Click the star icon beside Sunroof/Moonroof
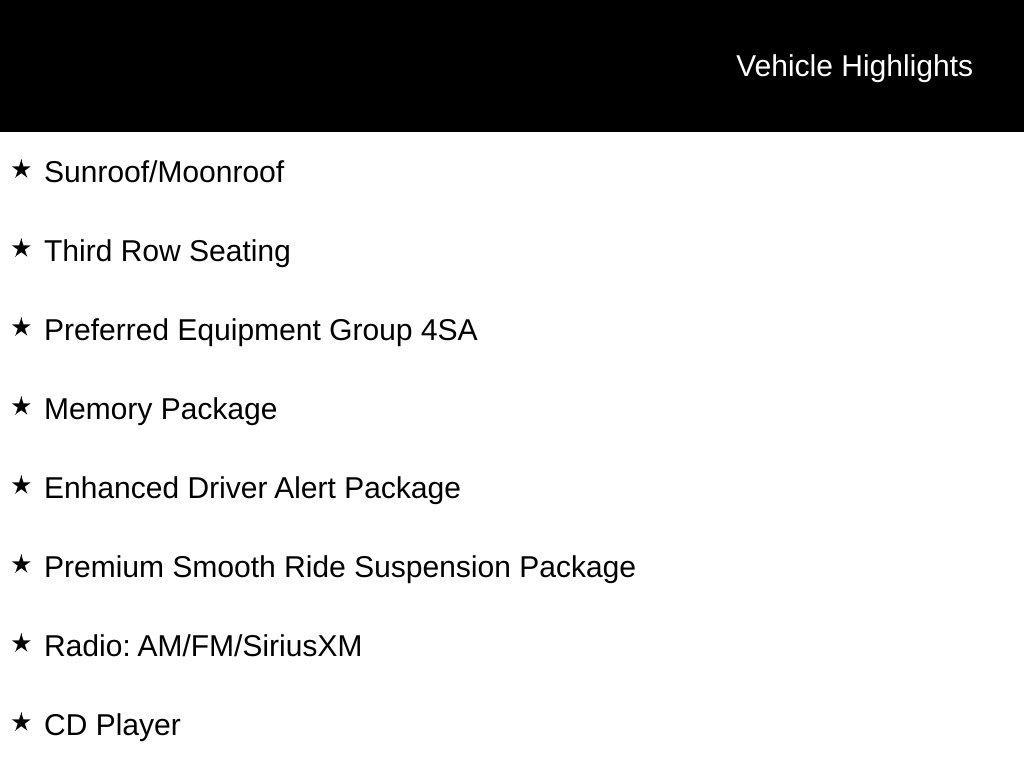The width and height of the screenshot is (1024, 768). point(21,169)
